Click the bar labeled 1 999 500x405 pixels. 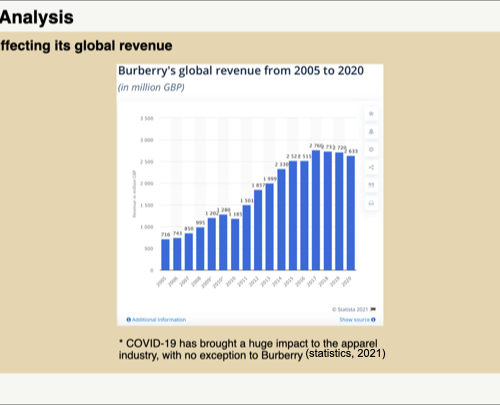tap(270, 227)
